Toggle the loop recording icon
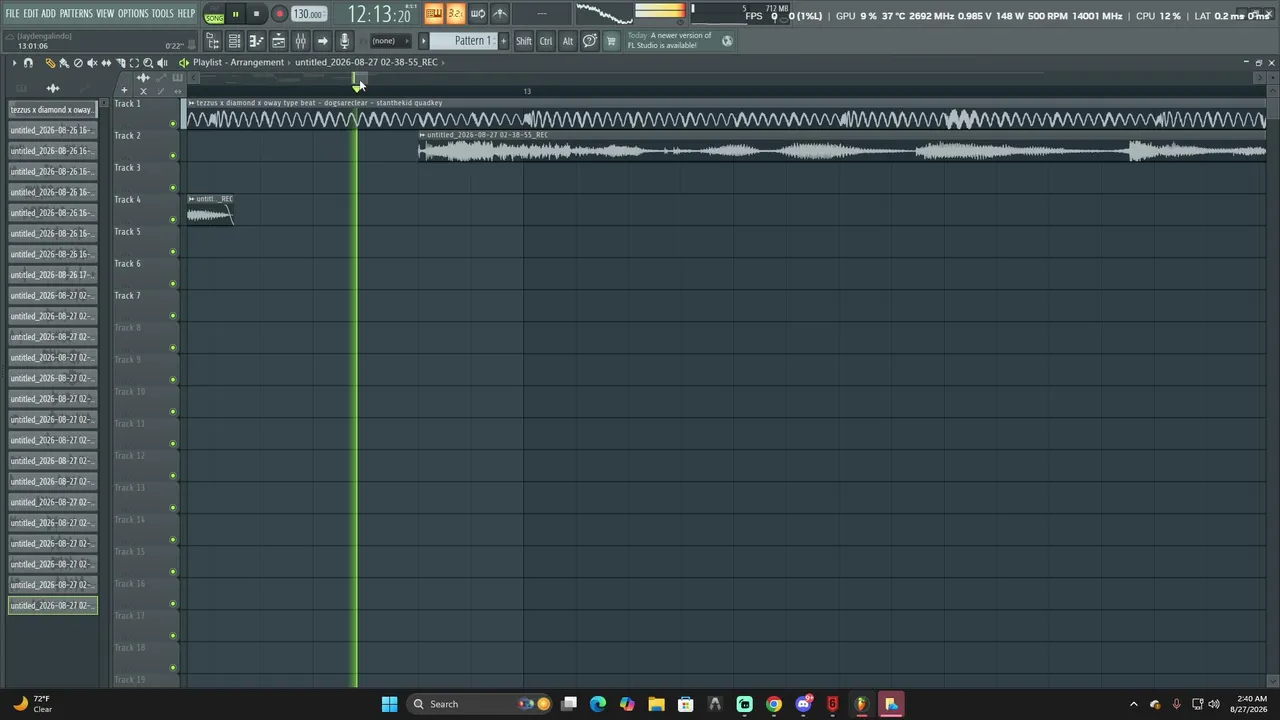The width and height of the screenshot is (1280, 720). [x=477, y=14]
